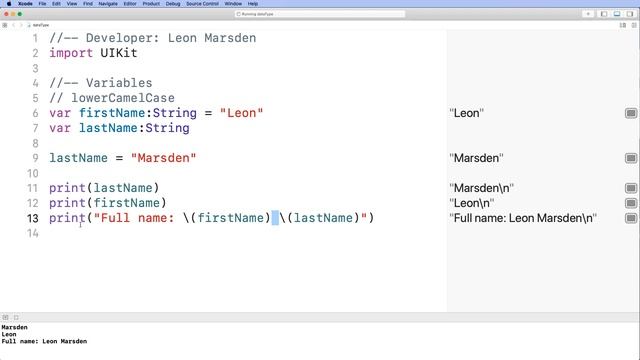This screenshot has height=360, width=640.
Task: Click the run playground button in debug bar
Action: click(x=5, y=317)
